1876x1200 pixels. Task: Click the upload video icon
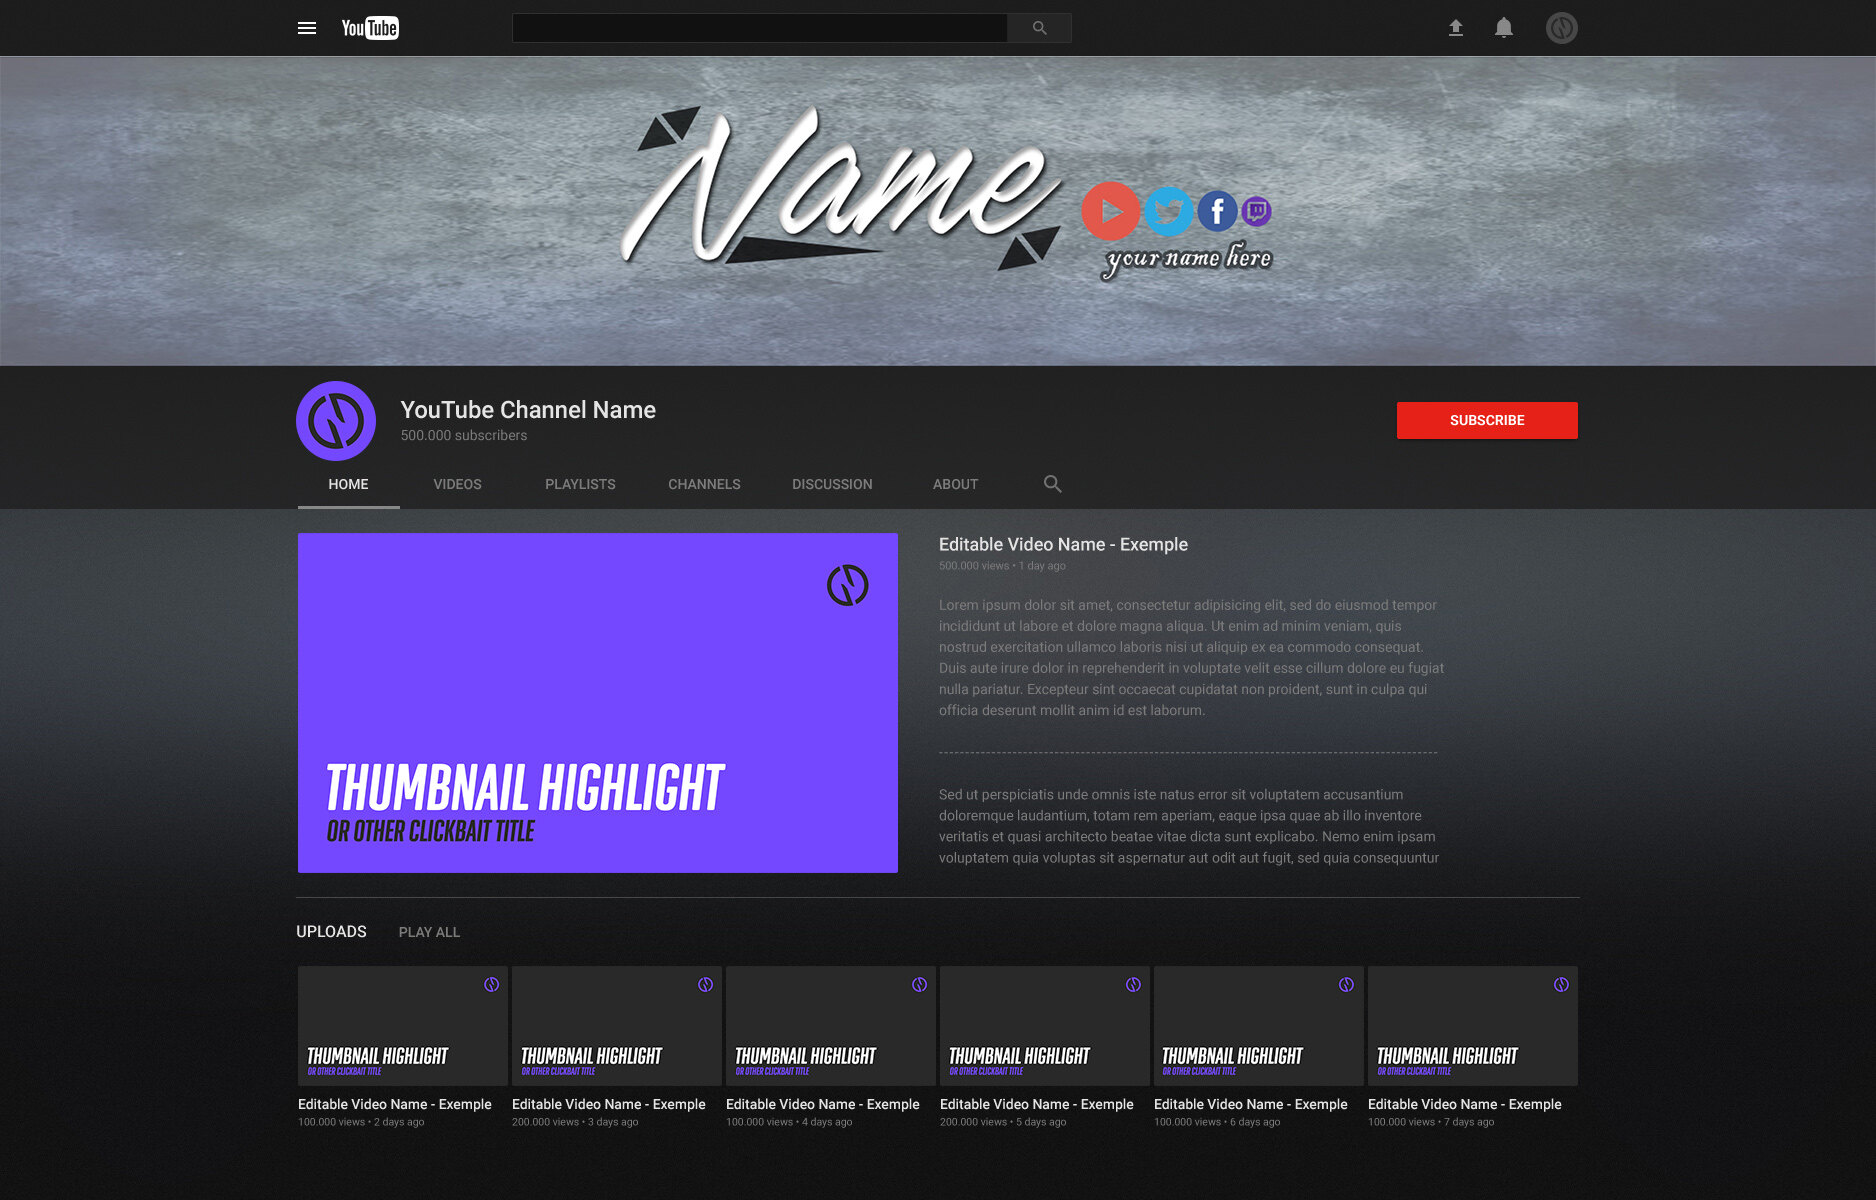[x=1456, y=28]
